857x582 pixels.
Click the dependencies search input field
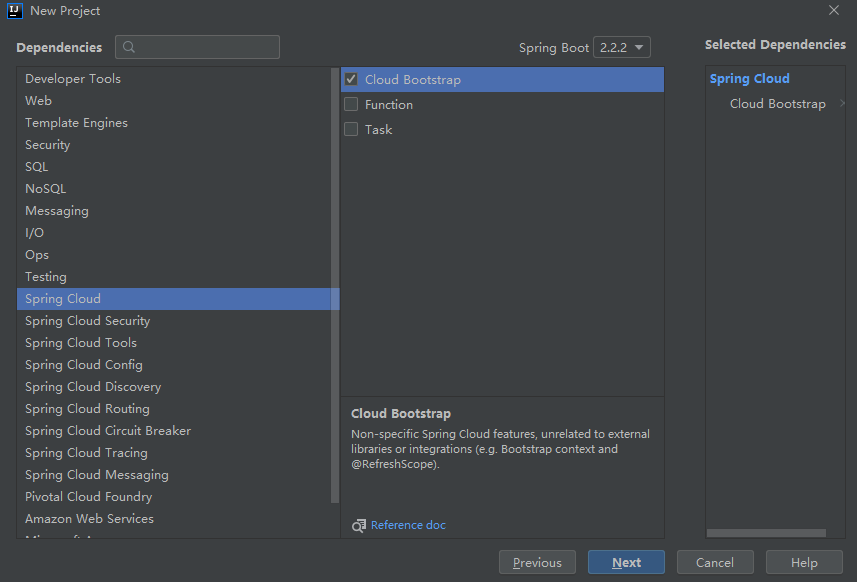tap(197, 47)
